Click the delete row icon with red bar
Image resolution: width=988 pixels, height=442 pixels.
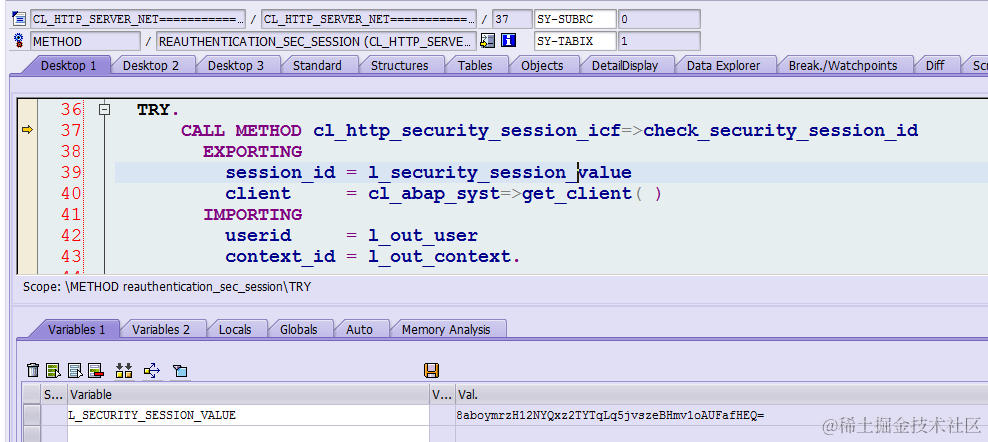[96, 370]
